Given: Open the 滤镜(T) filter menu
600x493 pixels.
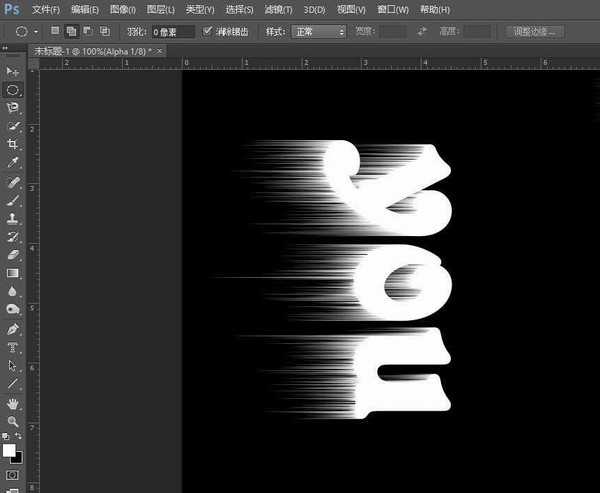Looking at the screenshot, I should (277, 9).
